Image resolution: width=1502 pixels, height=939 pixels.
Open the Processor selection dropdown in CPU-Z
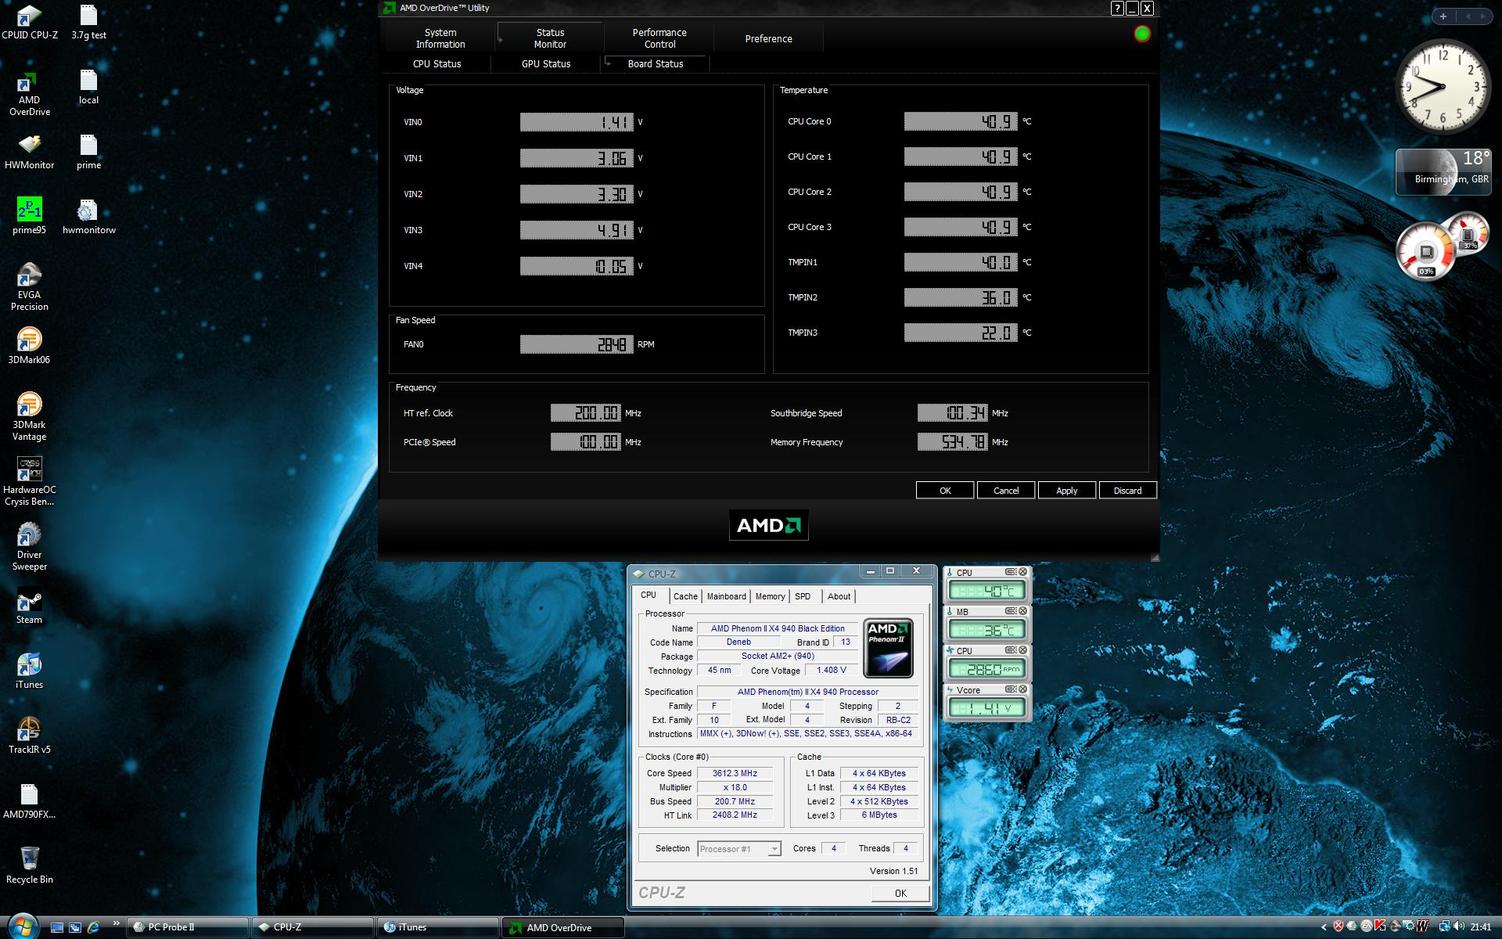pyautogui.click(x=774, y=849)
